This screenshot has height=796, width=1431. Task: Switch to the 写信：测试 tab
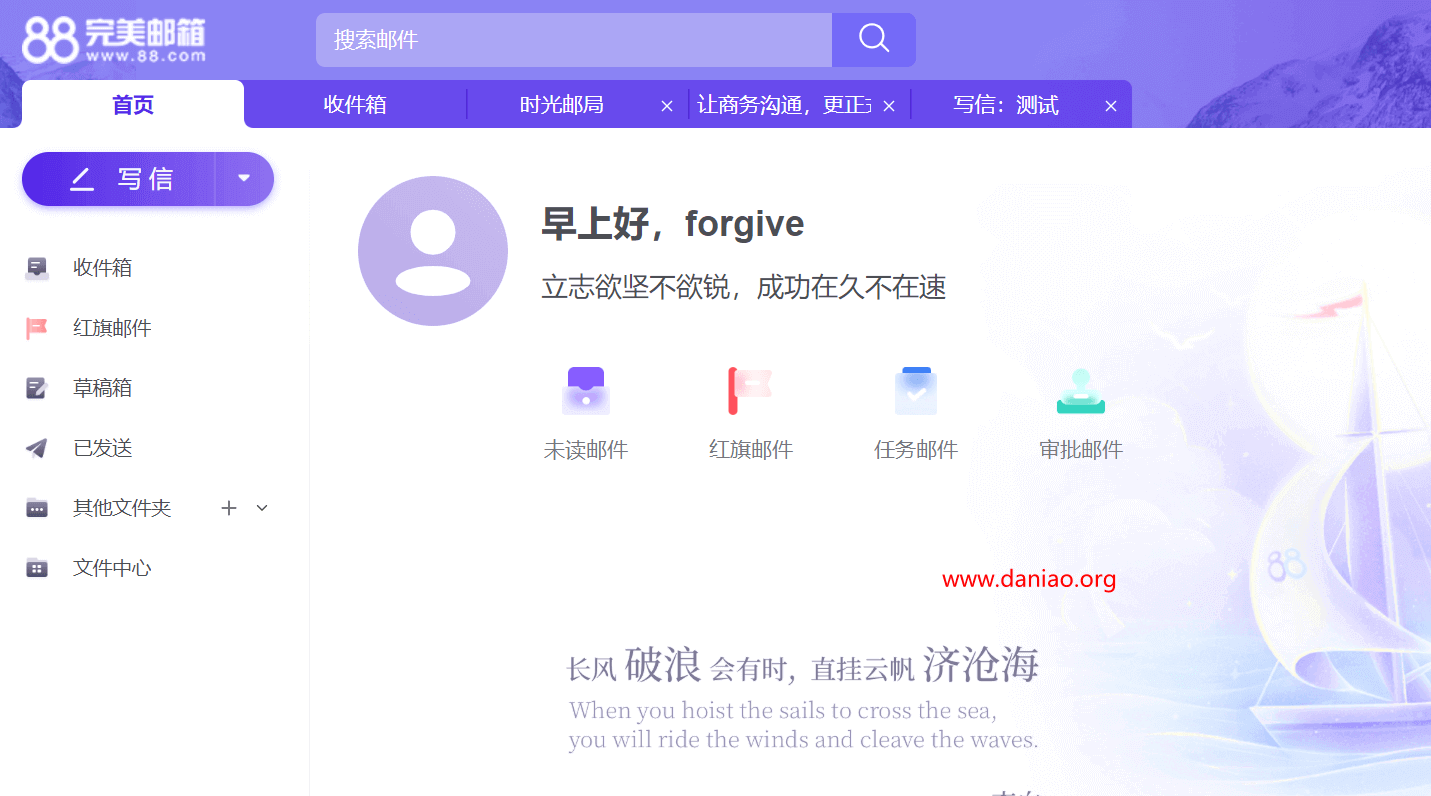[x=1005, y=105]
